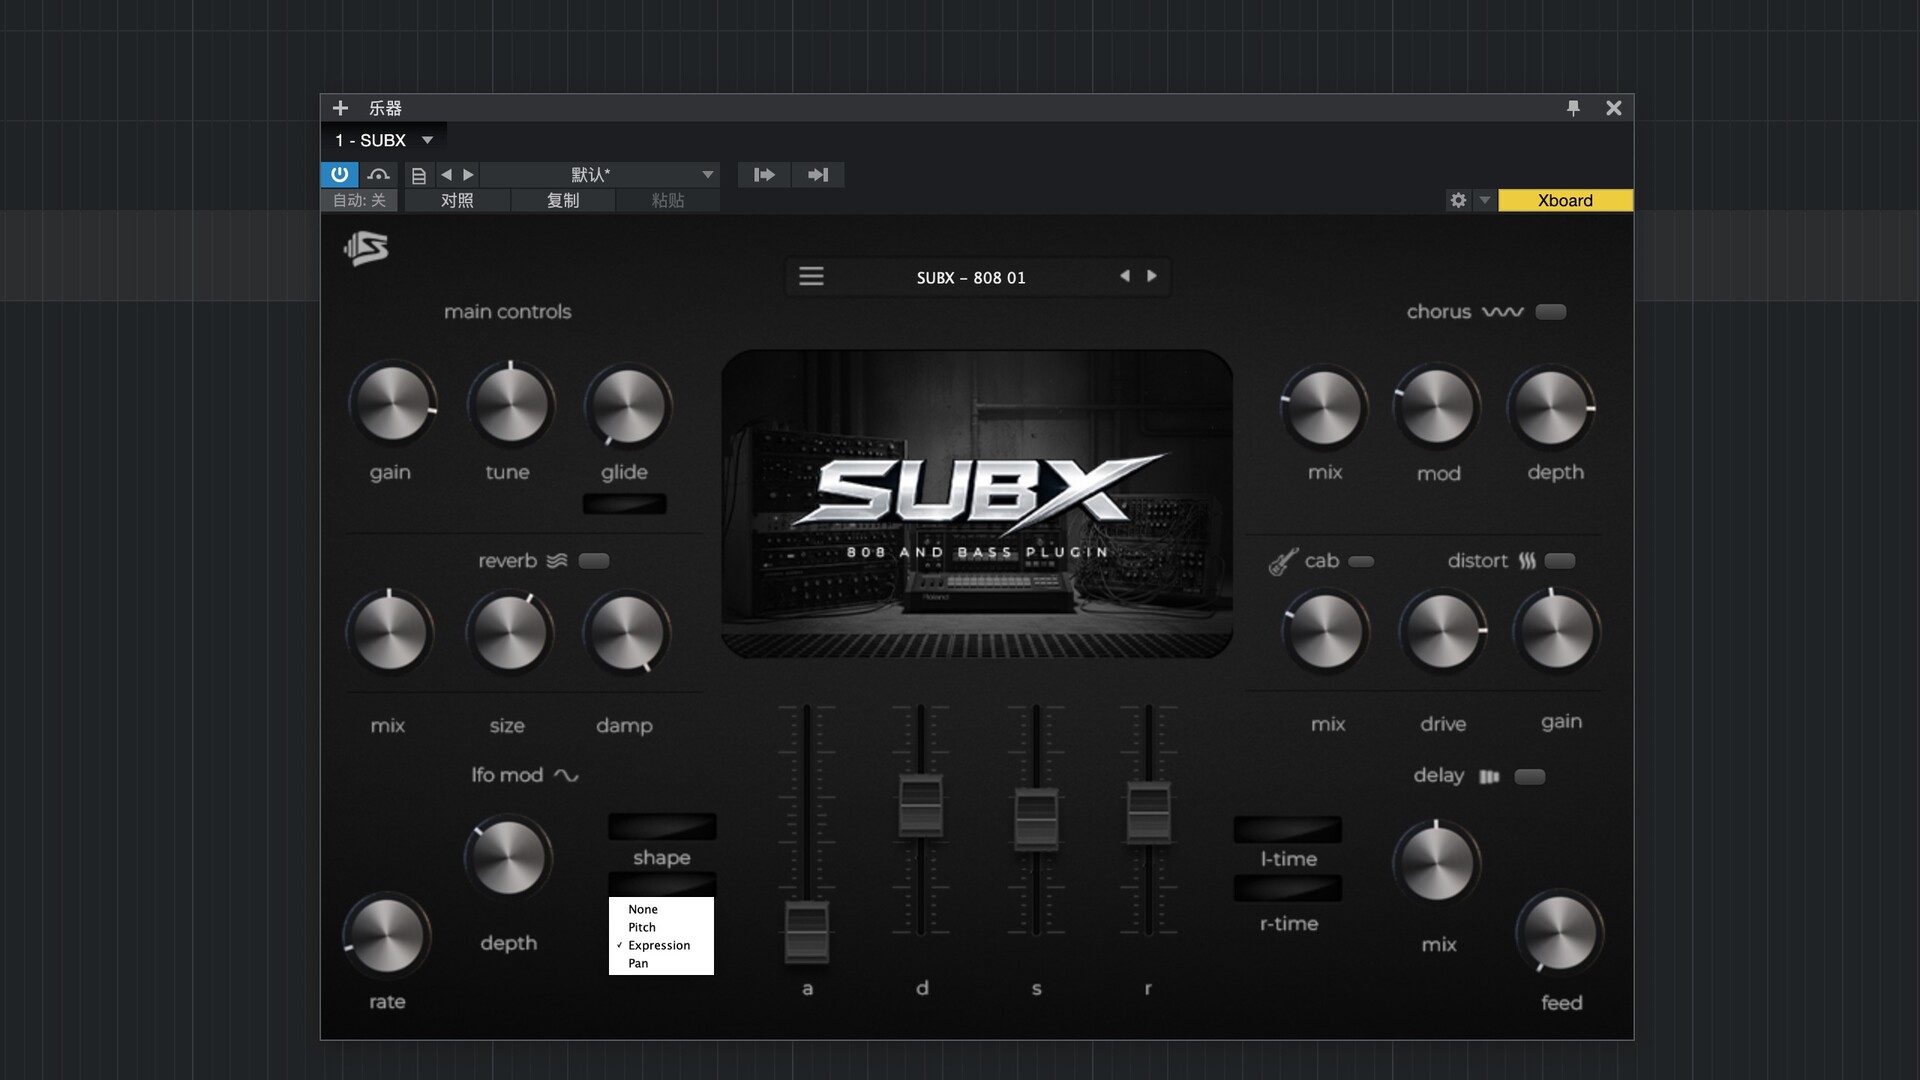Open the default preset dropdown
This screenshot has width=1920, height=1080.
707,175
